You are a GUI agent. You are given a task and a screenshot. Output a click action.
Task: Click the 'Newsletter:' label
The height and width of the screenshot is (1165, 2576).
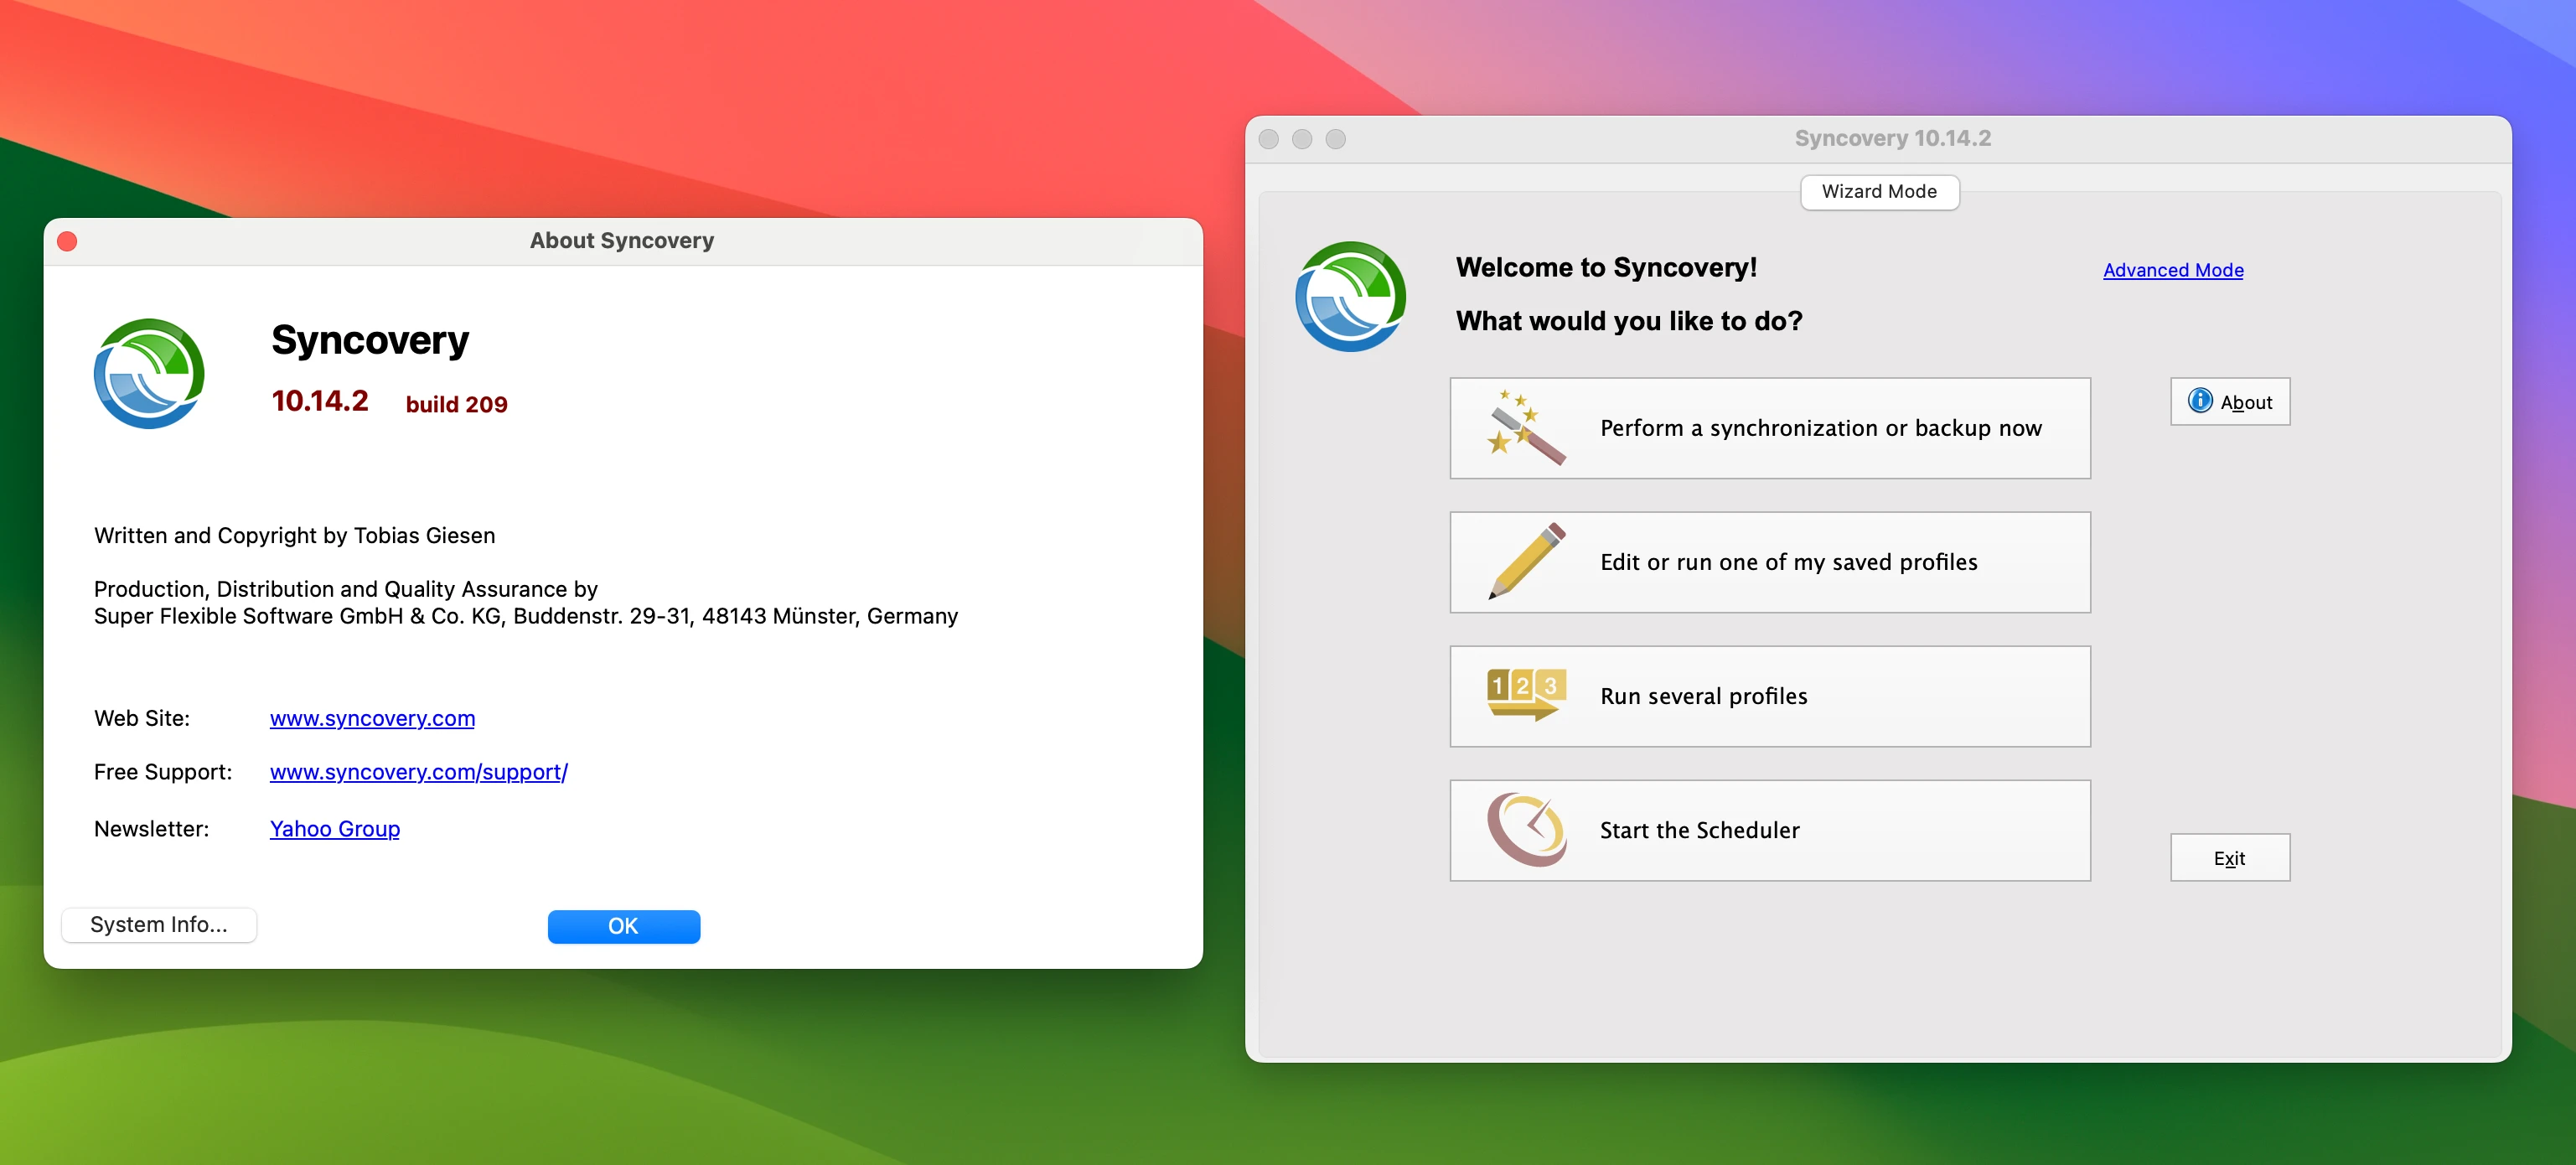(151, 829)
